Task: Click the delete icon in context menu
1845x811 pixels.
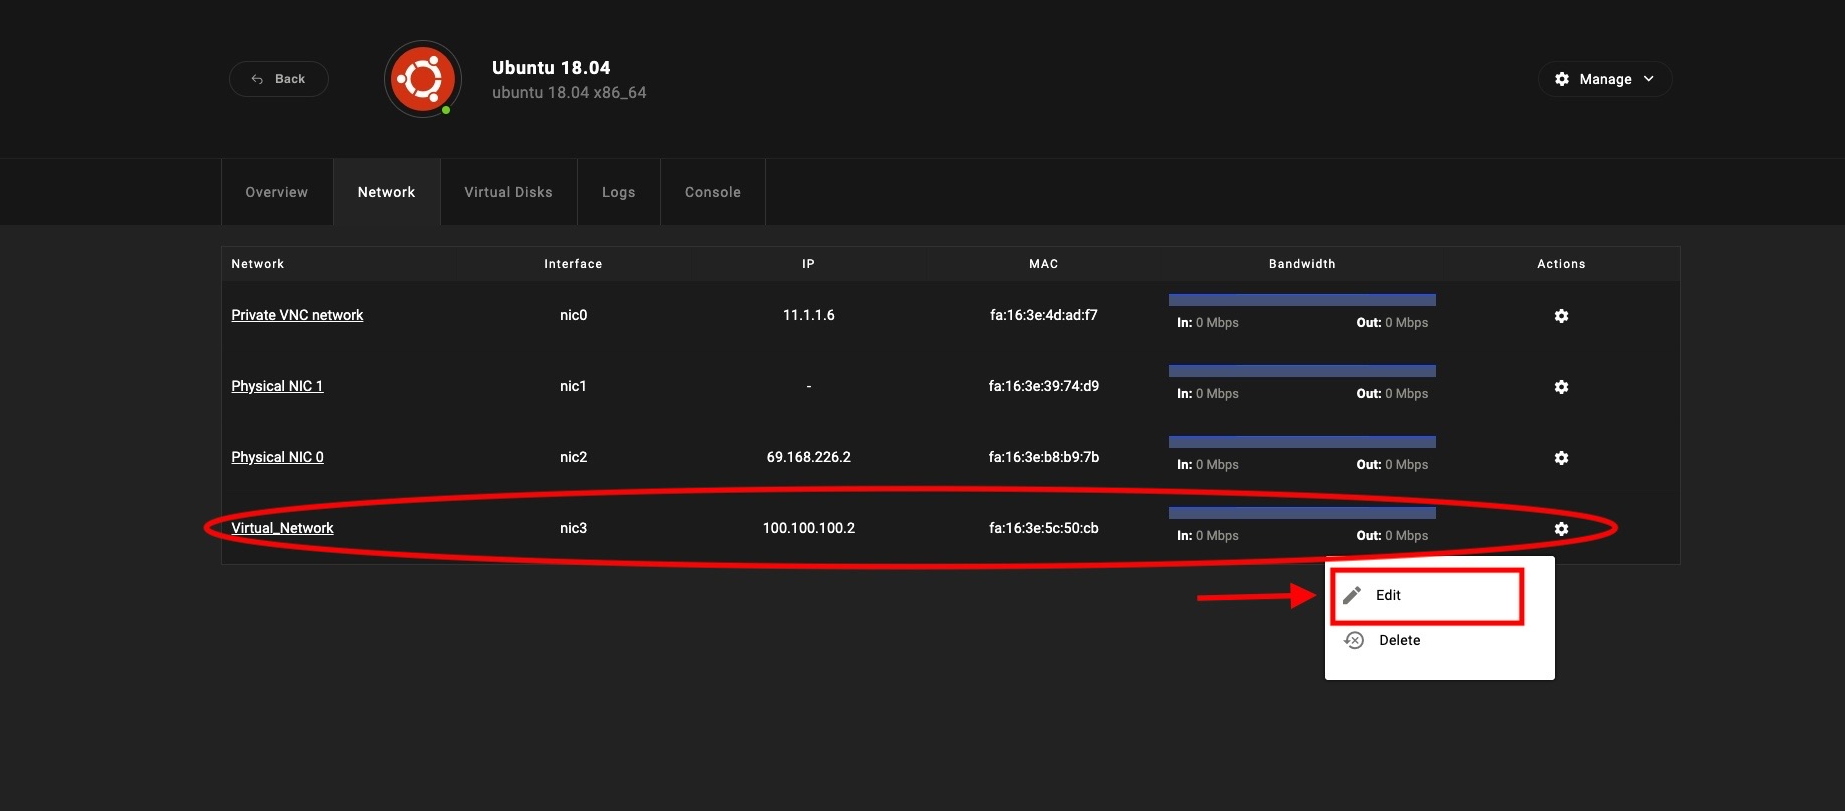Action: [x=1354, y=640]
